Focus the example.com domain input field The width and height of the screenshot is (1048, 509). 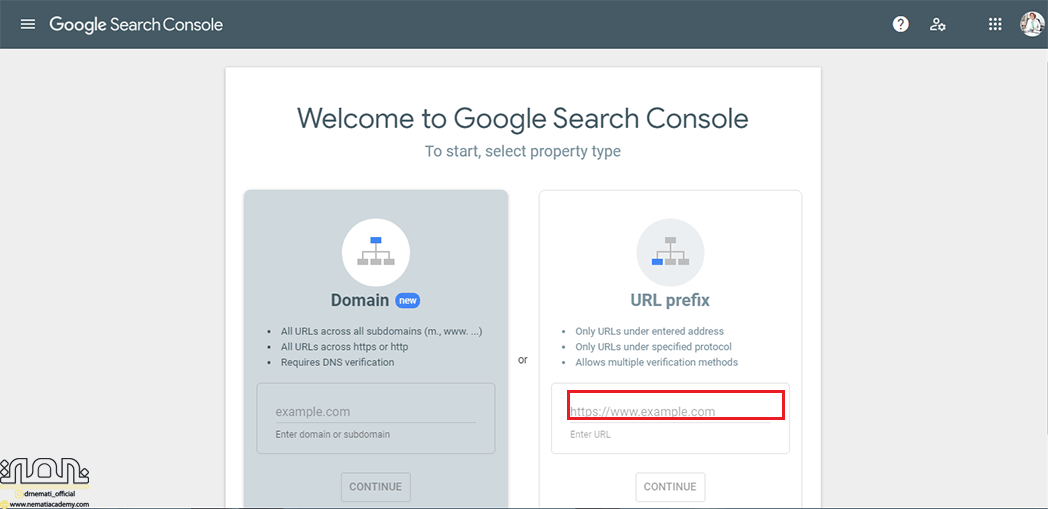pos(375,411)
